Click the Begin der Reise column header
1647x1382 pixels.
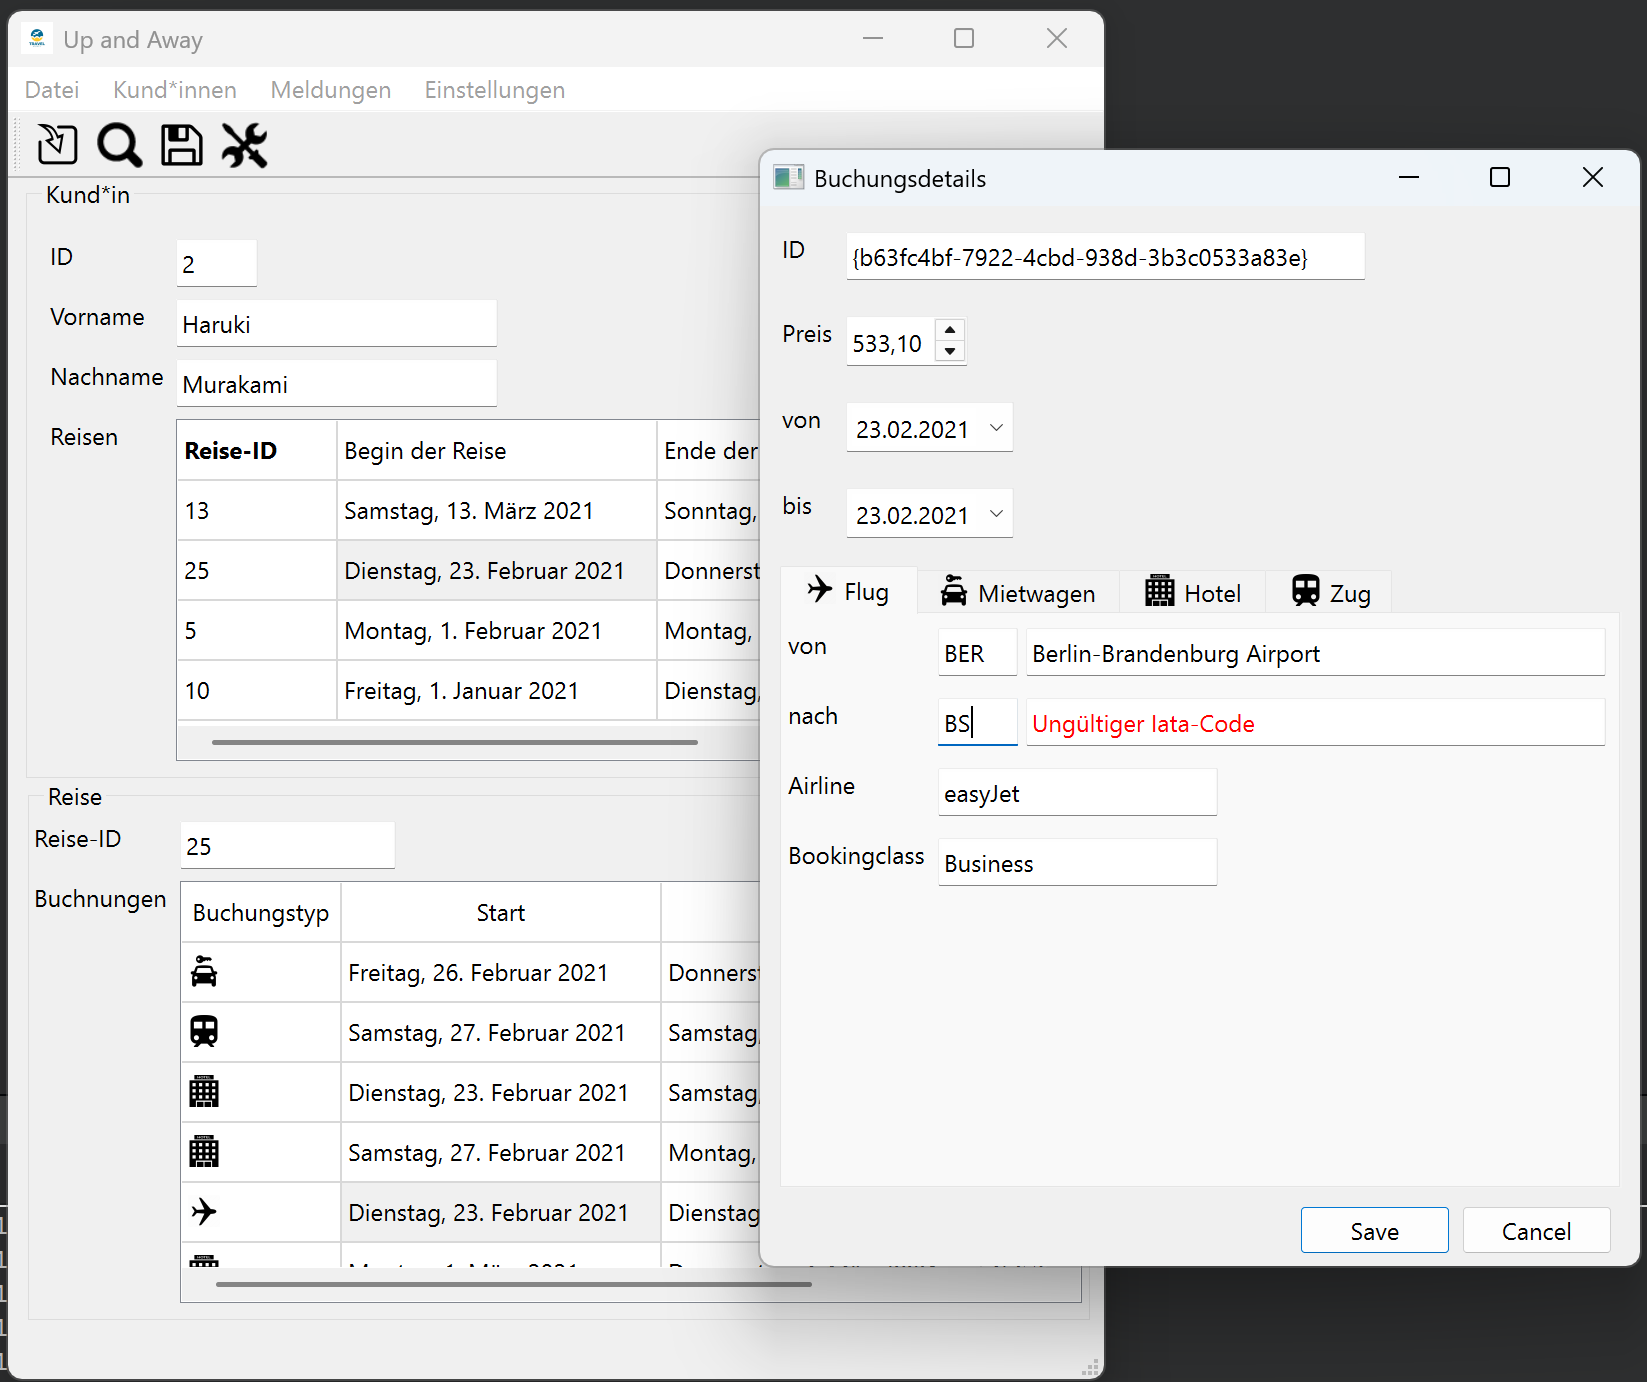click(x=496, y=450)
